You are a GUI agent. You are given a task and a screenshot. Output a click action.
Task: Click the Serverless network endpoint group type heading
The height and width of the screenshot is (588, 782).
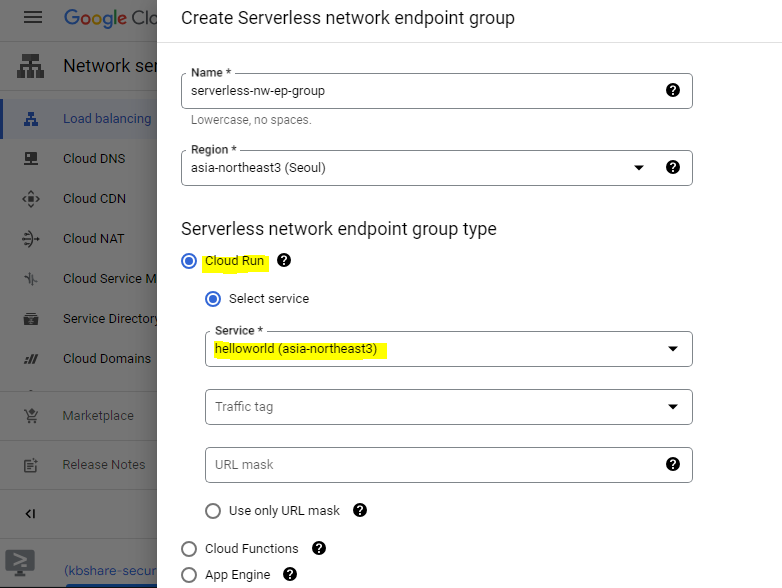(x=339, y=229)
